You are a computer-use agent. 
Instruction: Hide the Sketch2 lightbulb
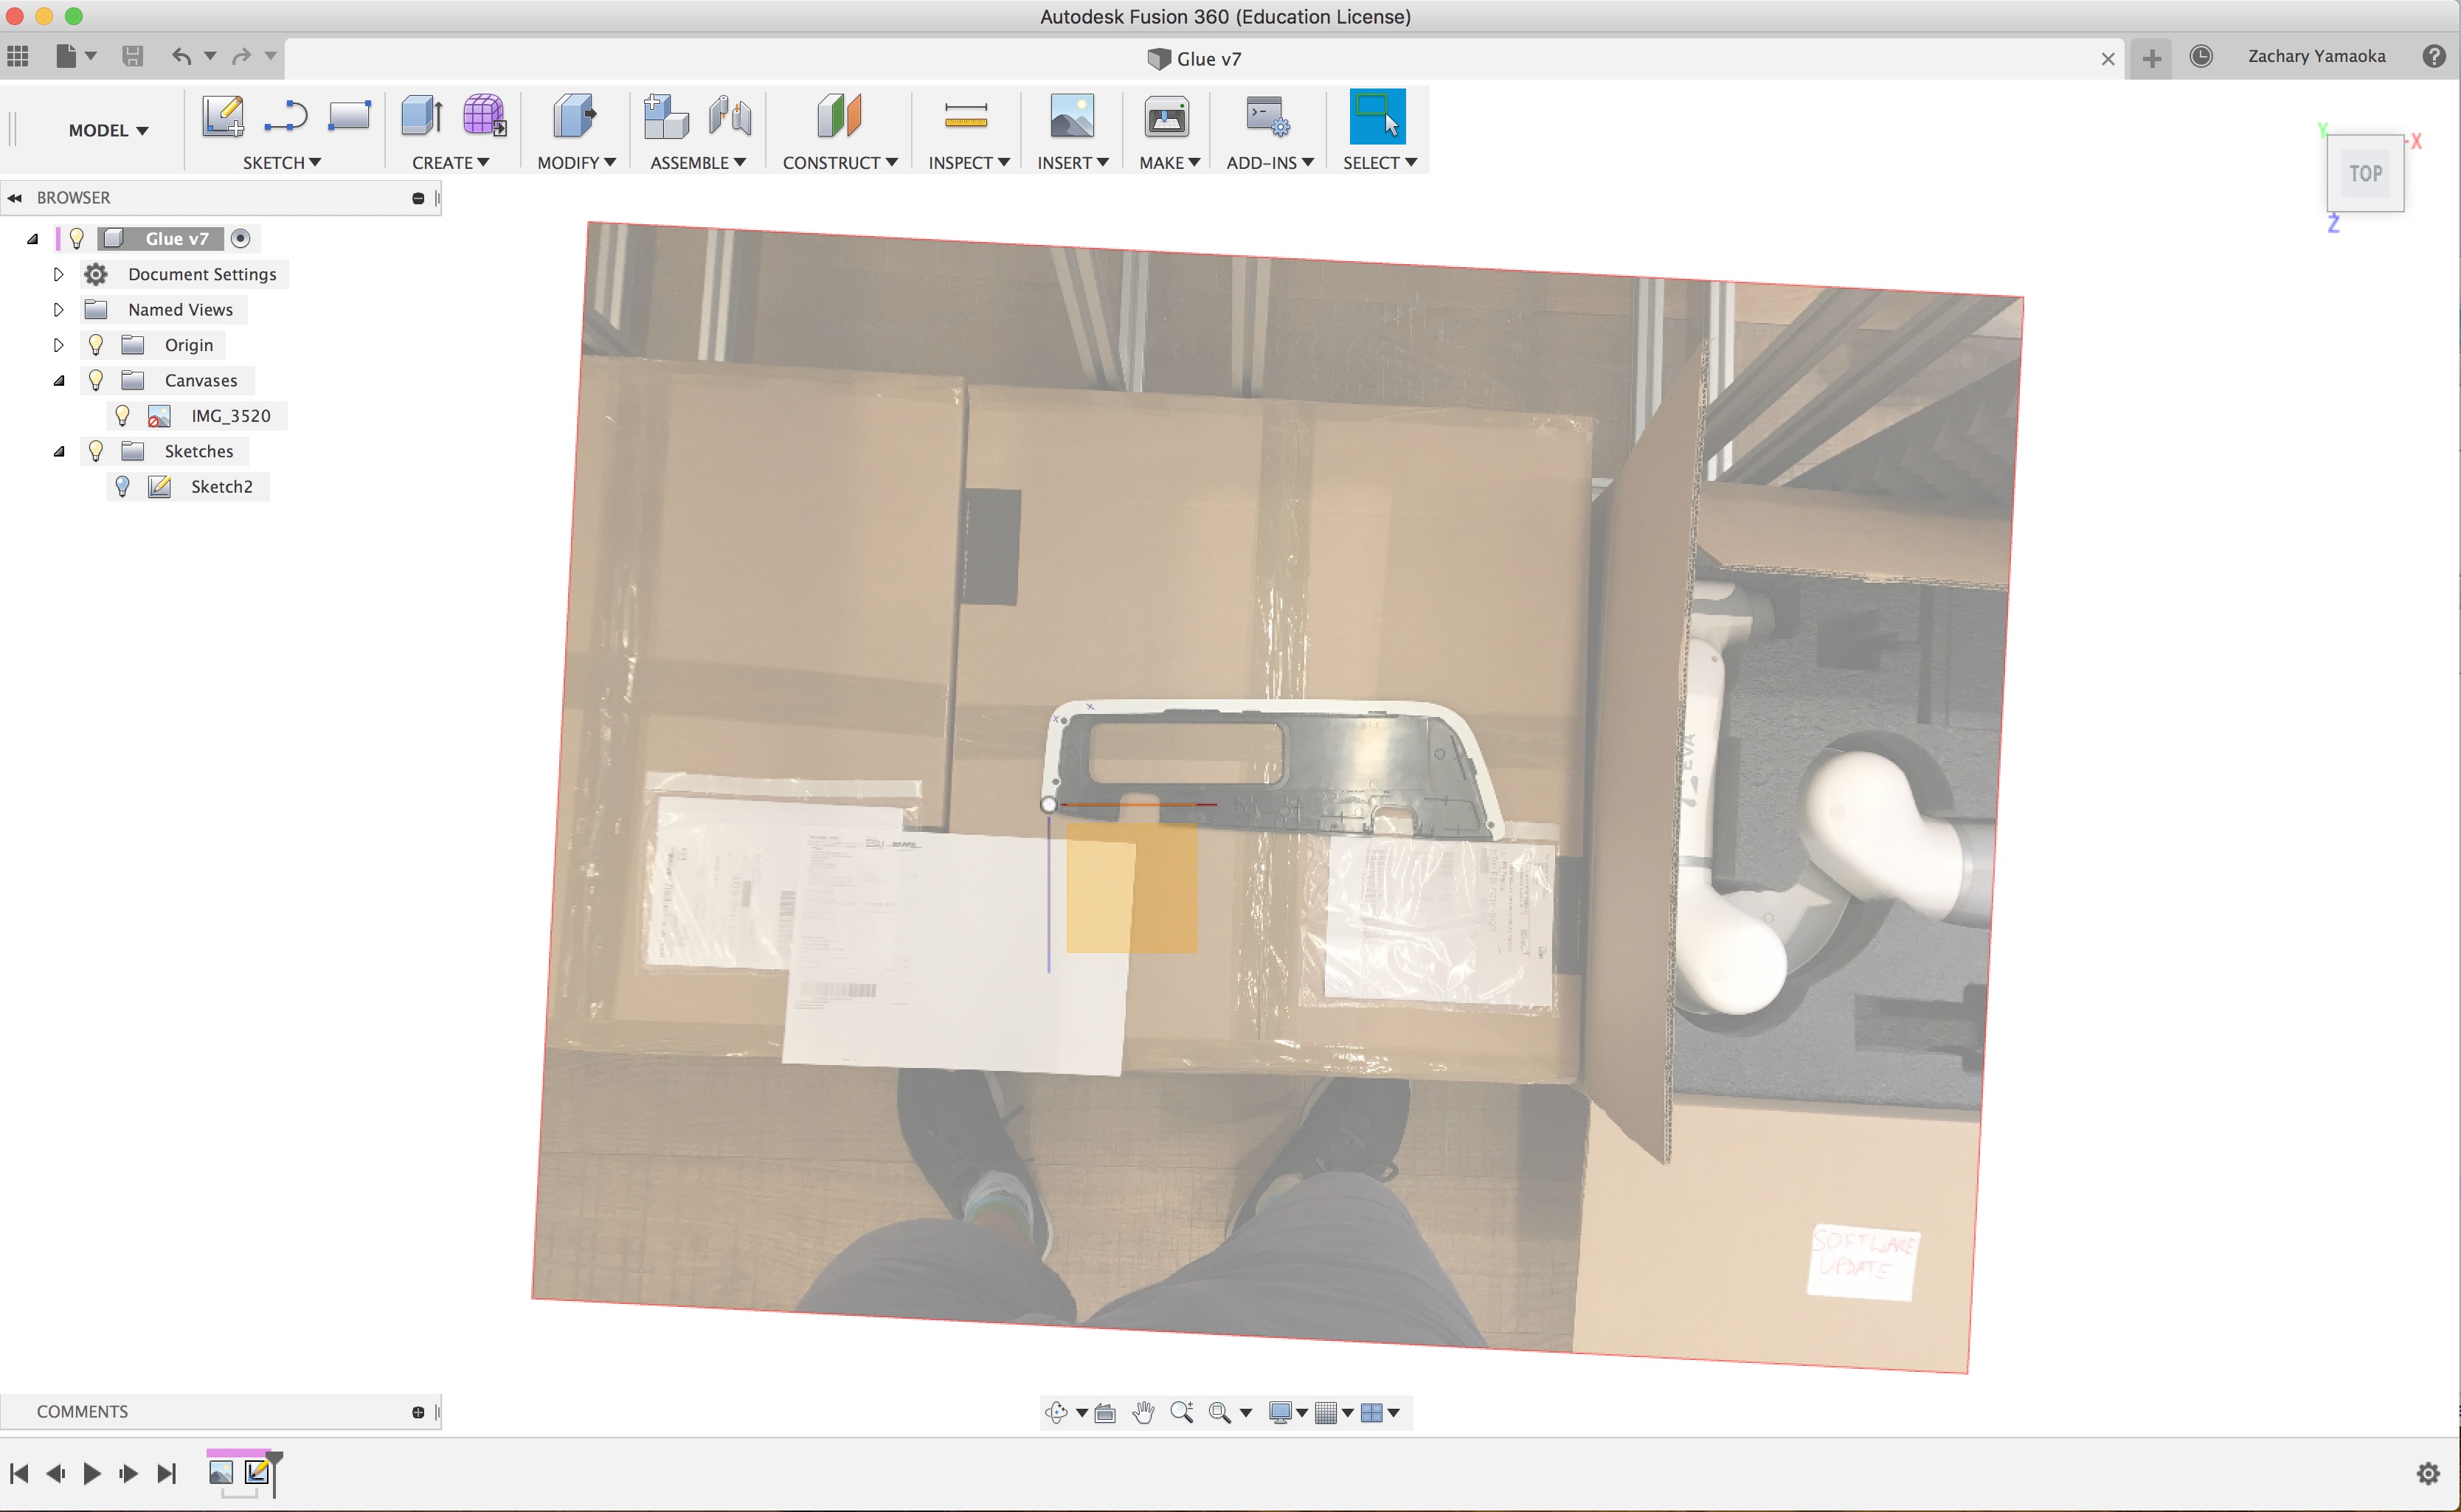pos(122,486)
